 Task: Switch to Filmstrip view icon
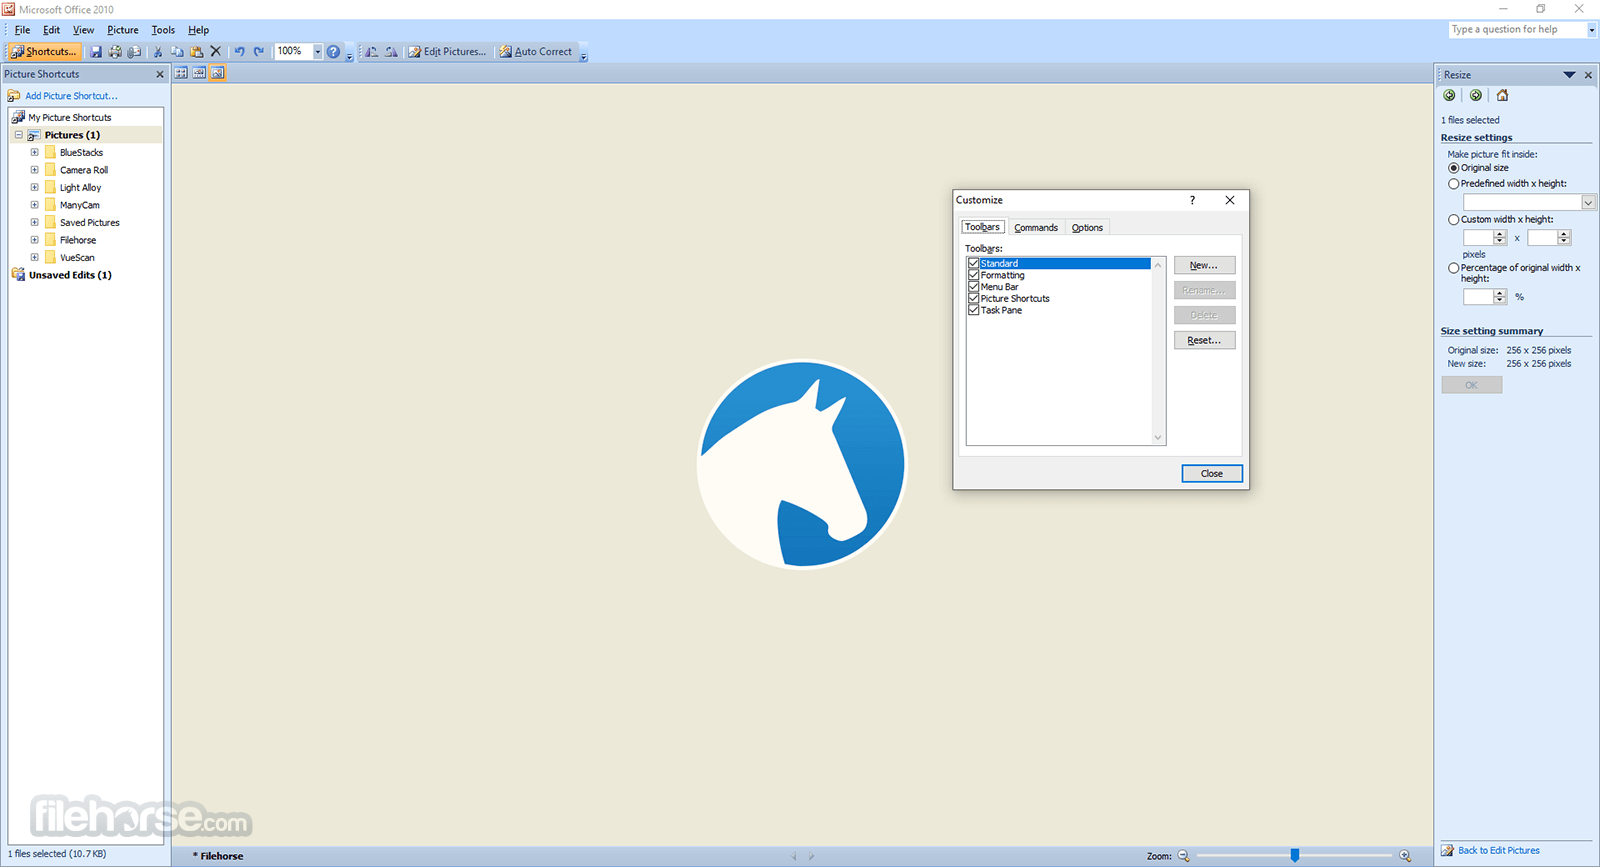[x=199, y=73]
